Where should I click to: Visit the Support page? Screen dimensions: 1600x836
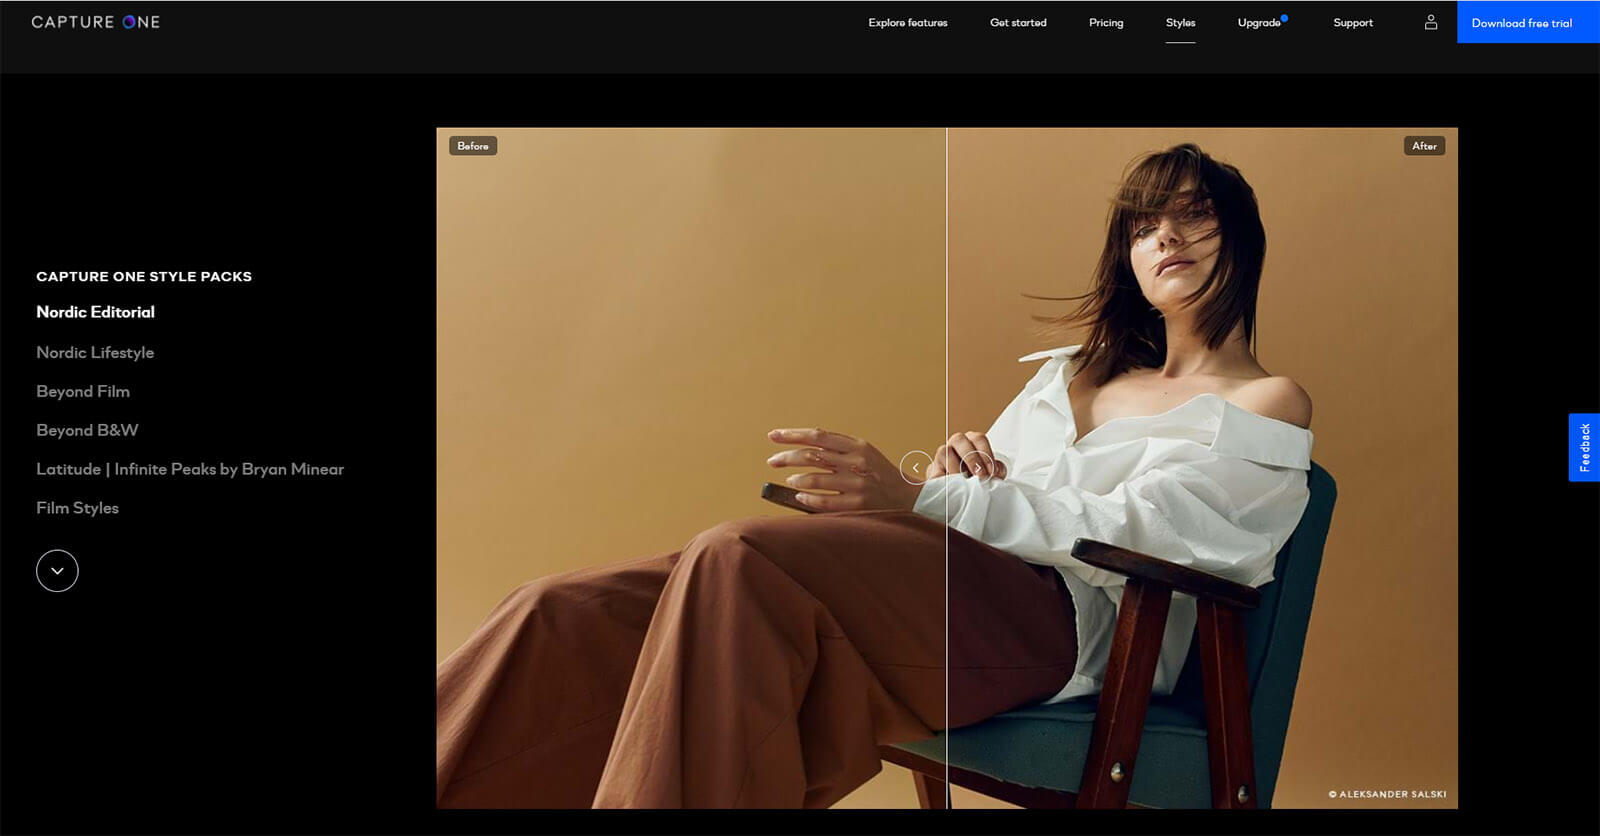tap(1353, 22)
